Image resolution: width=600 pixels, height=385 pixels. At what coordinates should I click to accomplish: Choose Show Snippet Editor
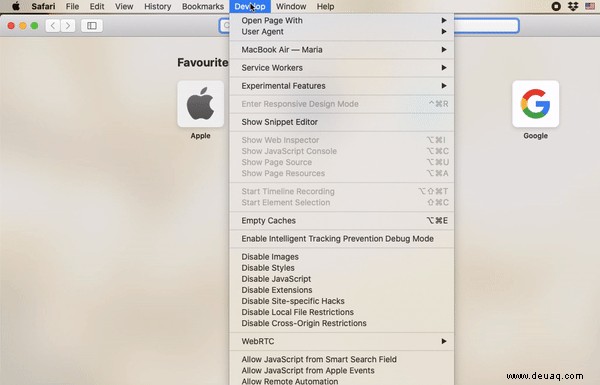(342, 122)
